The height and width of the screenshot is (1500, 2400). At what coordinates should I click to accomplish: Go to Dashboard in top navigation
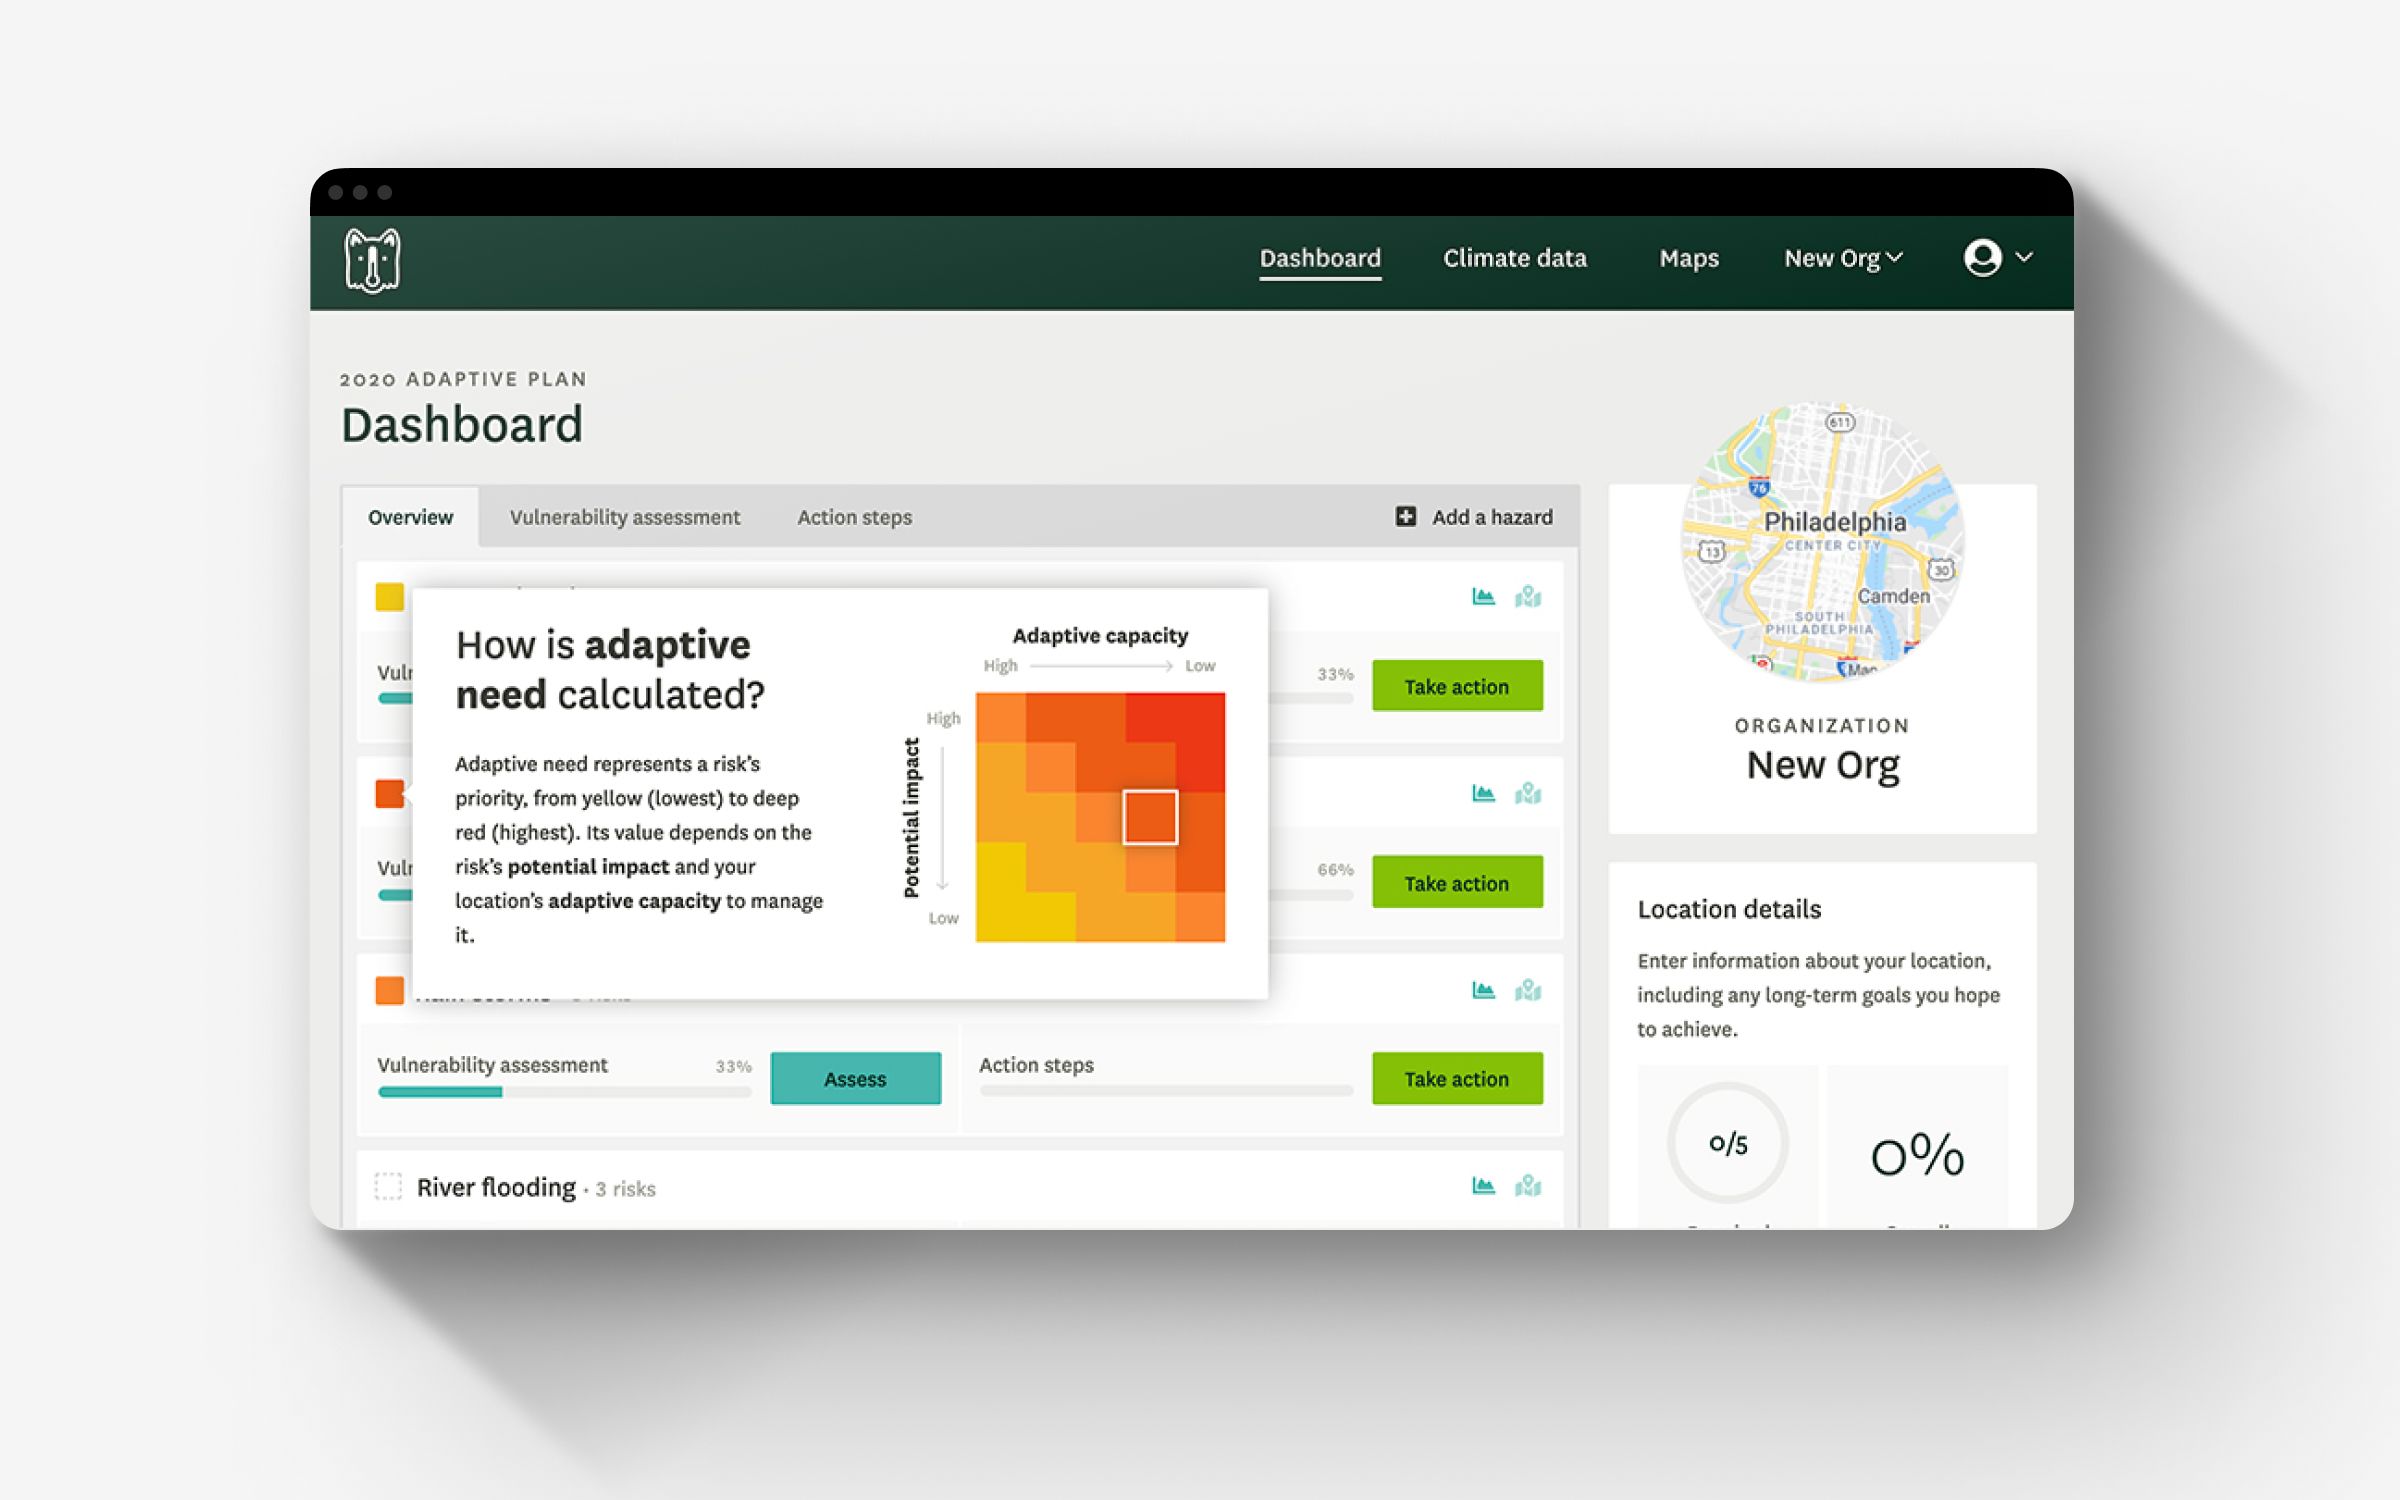pos(1320,258)
